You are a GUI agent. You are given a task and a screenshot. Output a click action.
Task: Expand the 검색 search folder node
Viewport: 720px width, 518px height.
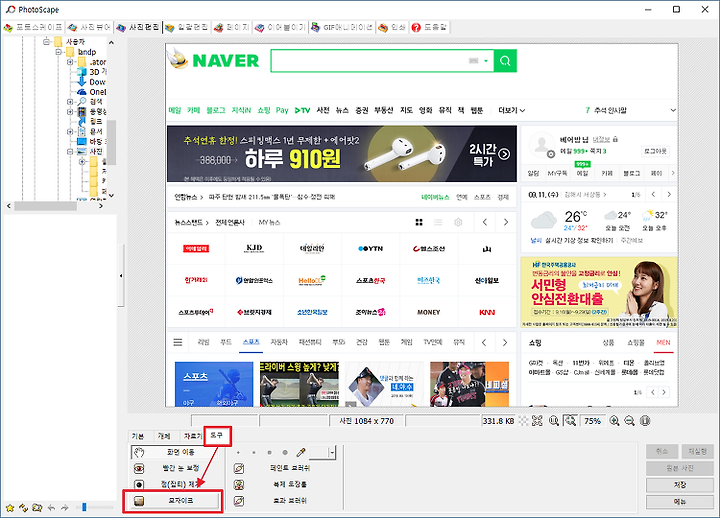70,101
